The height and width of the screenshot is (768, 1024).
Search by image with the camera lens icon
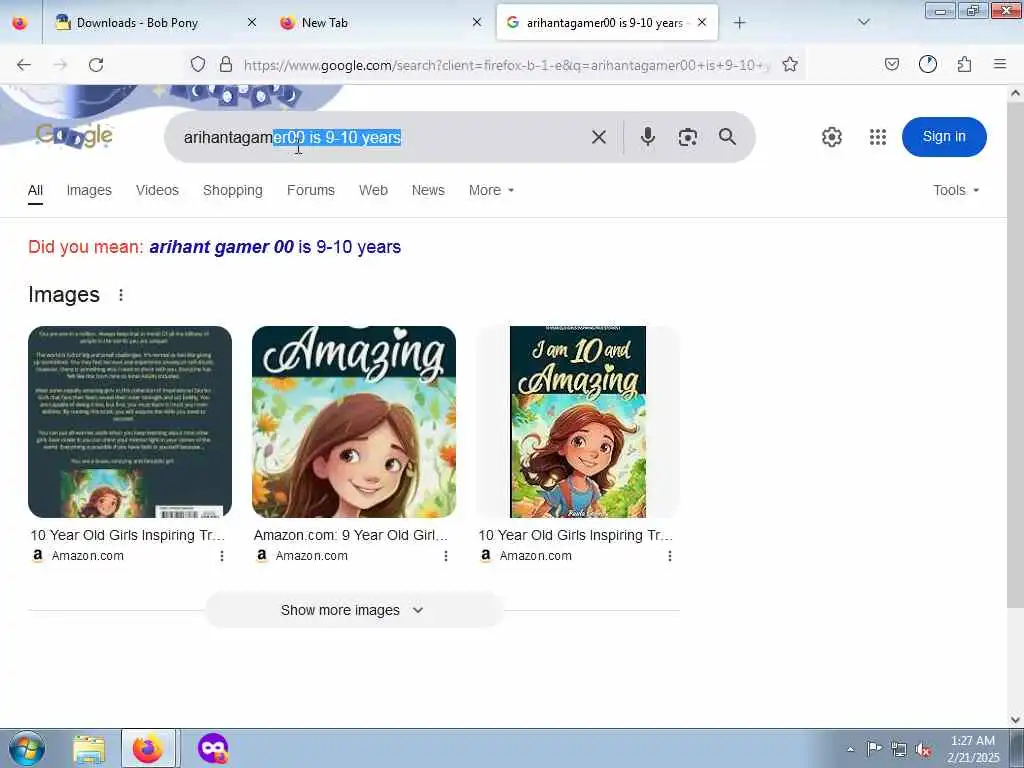tap(688, 137)
